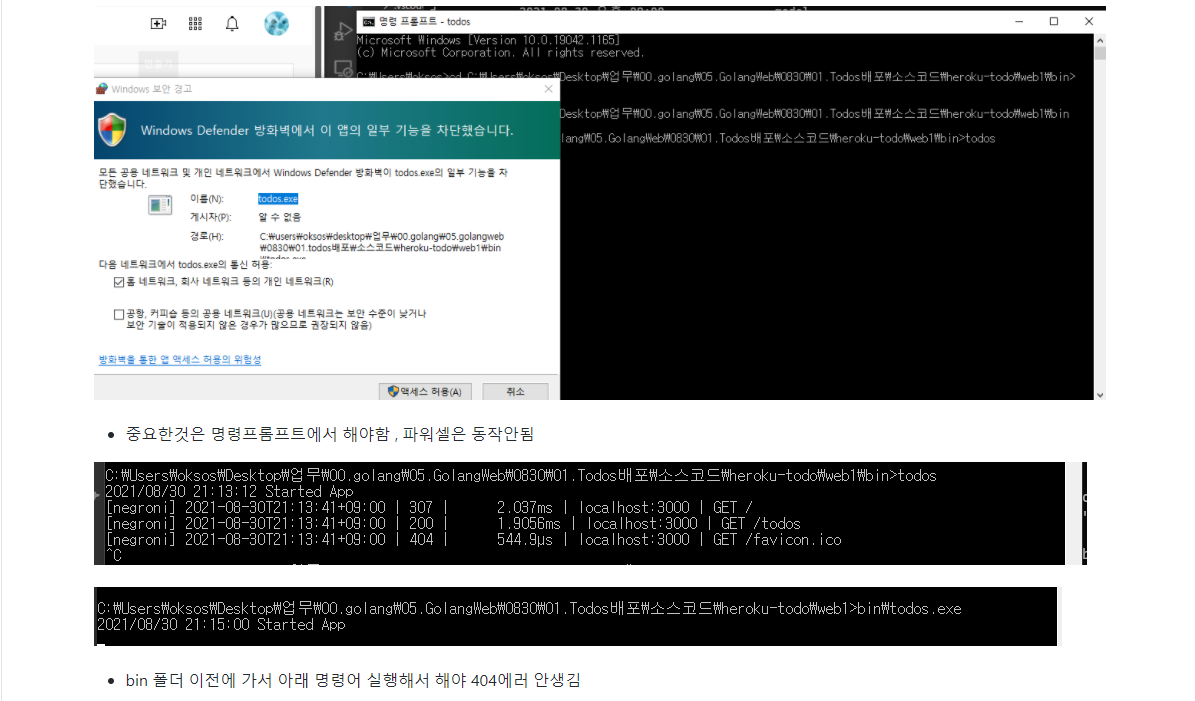Image resolution: width=1195 pixels, height=701 pixels.
Task: Click the '2021/08/30 21:15:00 Started App' line
Action: 221,625
